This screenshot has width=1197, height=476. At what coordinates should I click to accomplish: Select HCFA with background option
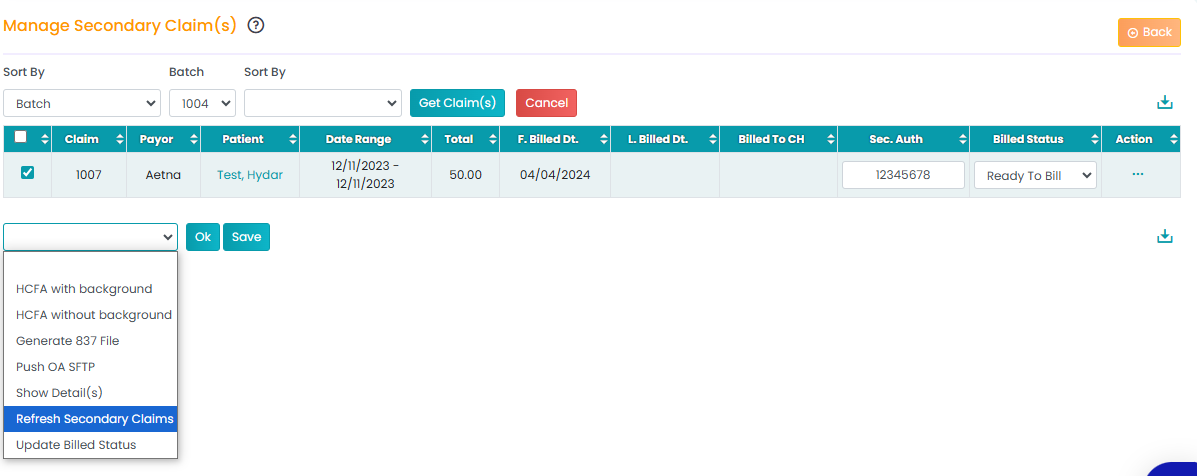click(x=90, y=289)
